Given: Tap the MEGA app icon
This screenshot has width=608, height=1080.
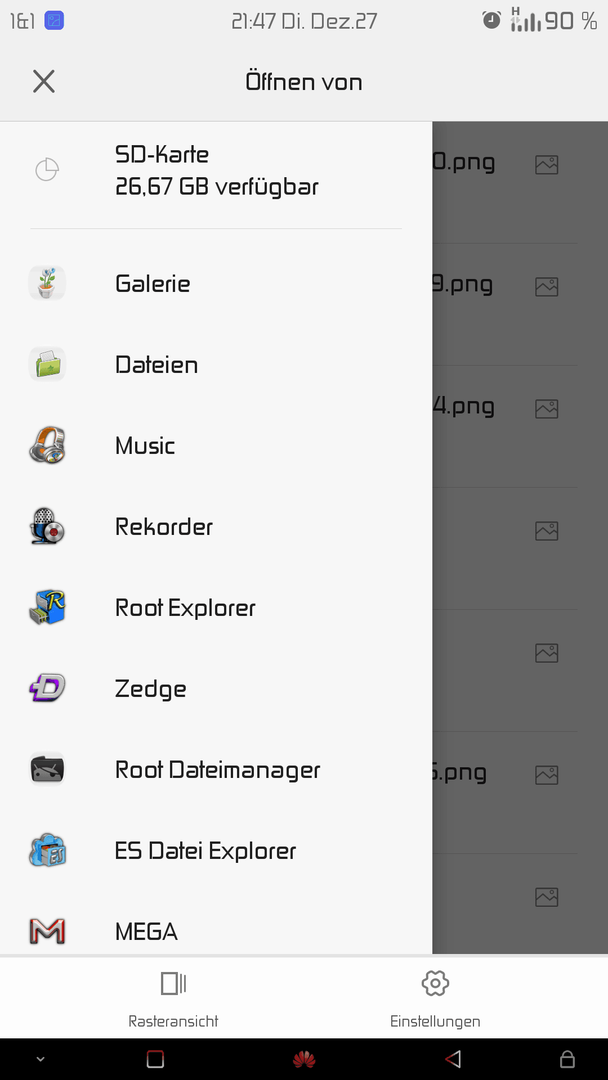Looking at the screenshot, I should (x=47, y=931).
